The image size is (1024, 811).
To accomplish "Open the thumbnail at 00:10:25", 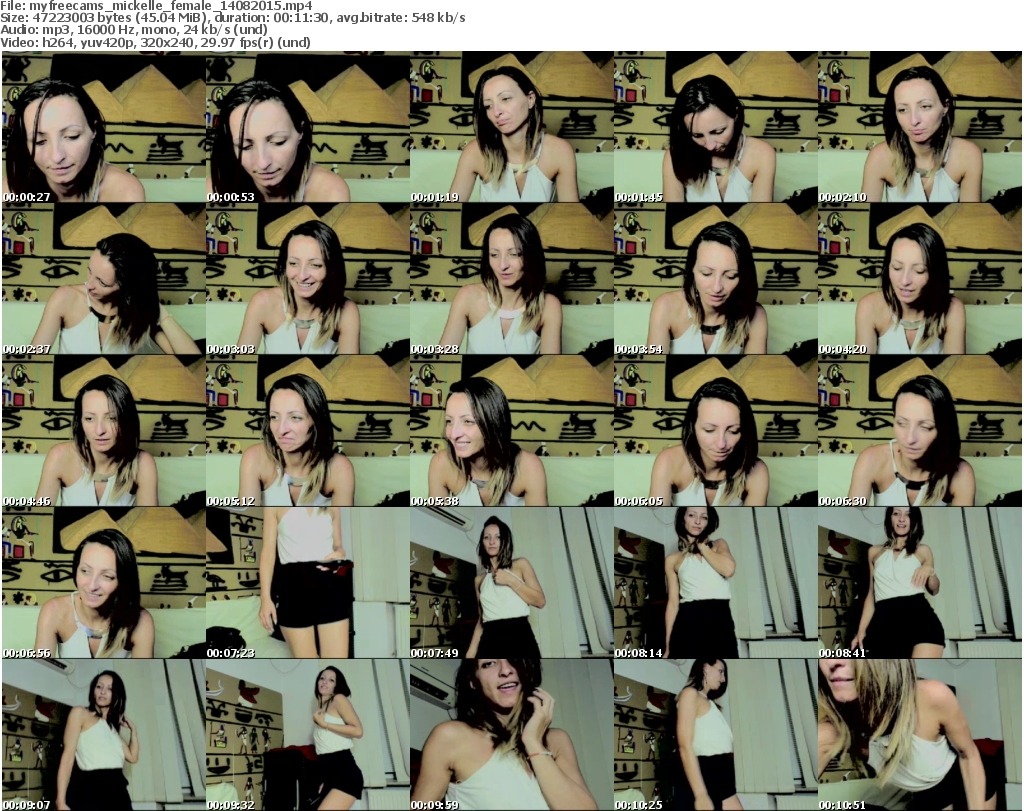I will tap(716, 735).
